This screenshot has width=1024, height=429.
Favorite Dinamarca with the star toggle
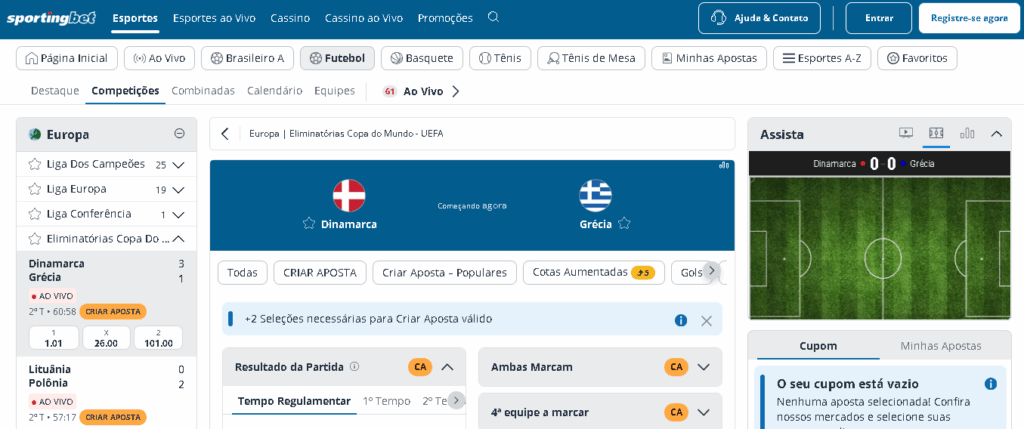coord(309,224)
